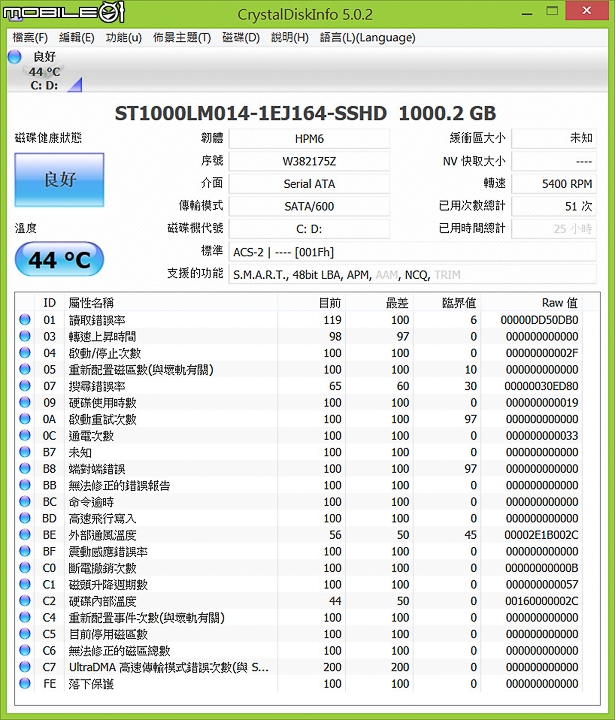The height and width of the screenshot is (720, 615).
Task: Click status icon for attribute 01 讀取錯誤率
Action: (x=25, y=320)
